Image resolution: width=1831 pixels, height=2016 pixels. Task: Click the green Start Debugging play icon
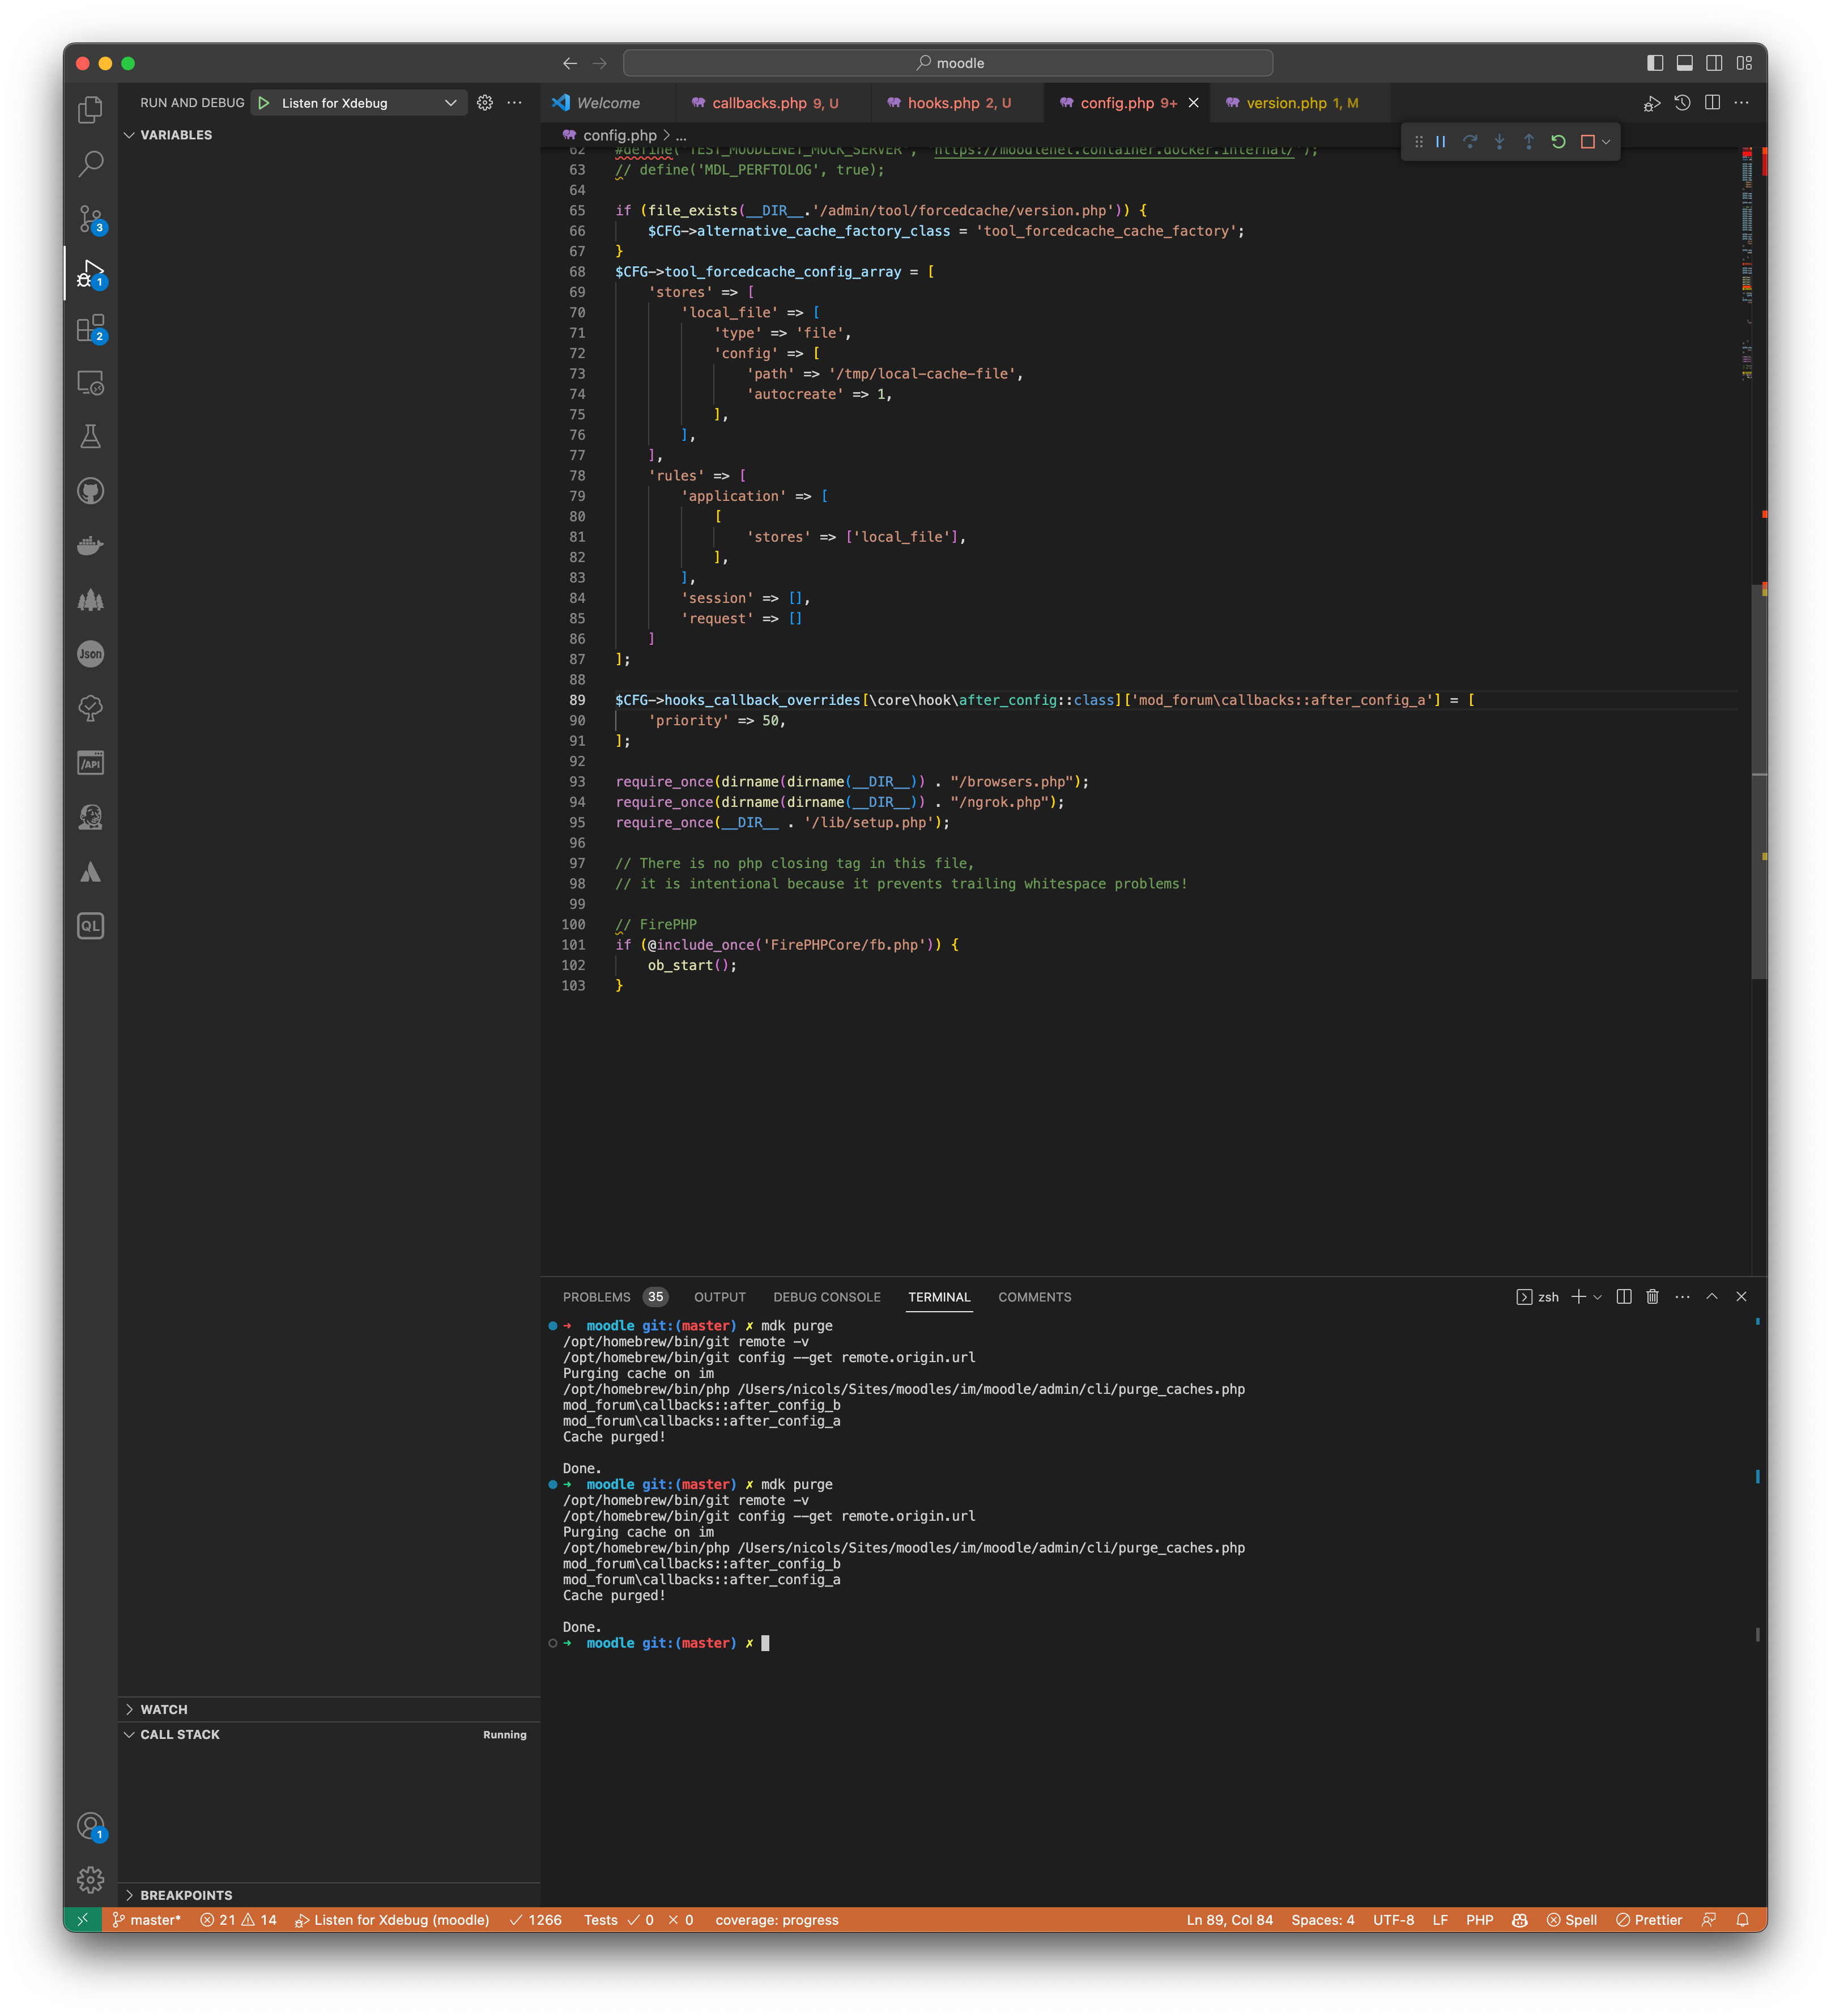pyautogui.click(x=264, y=103)
